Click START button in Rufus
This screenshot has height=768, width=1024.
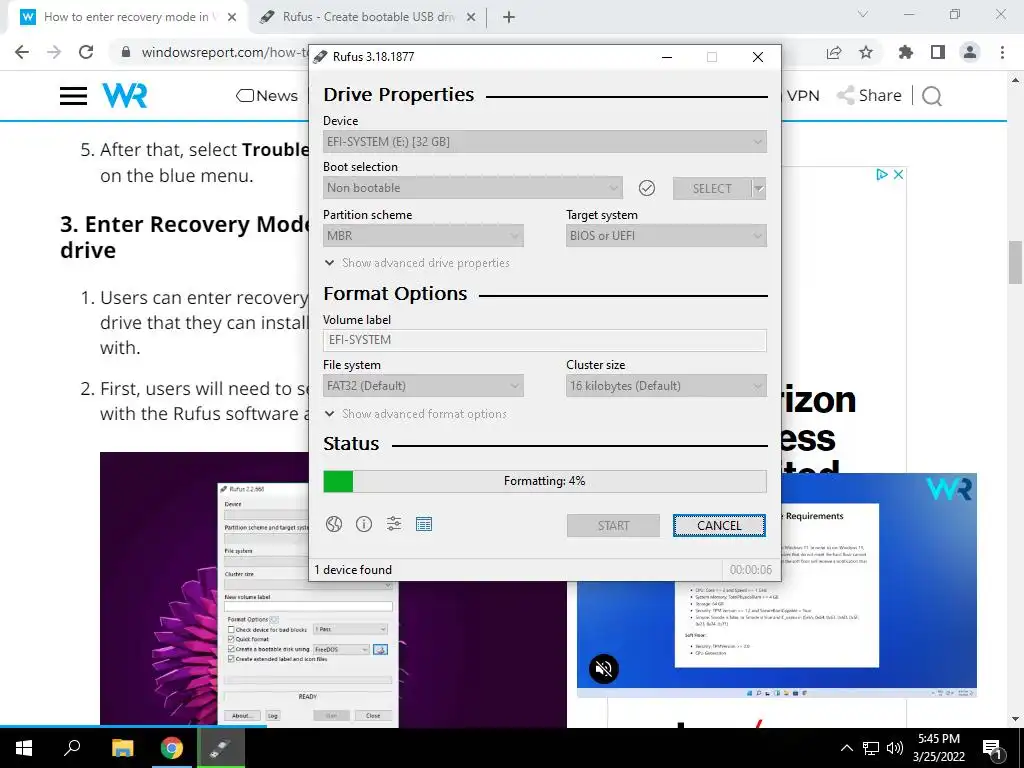pos(613,526)
